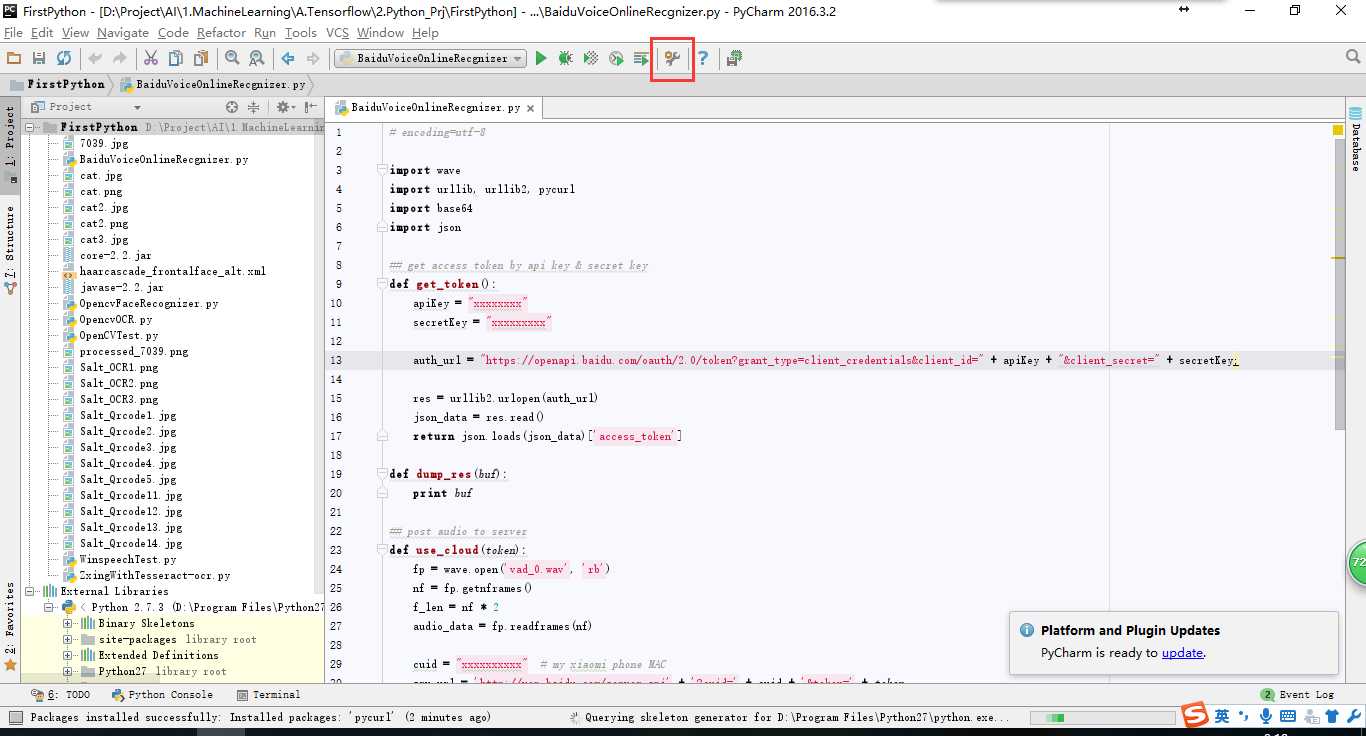Open the Event Log panel
Screen dimensions: 1366x736
click(x=1297, y=694)
